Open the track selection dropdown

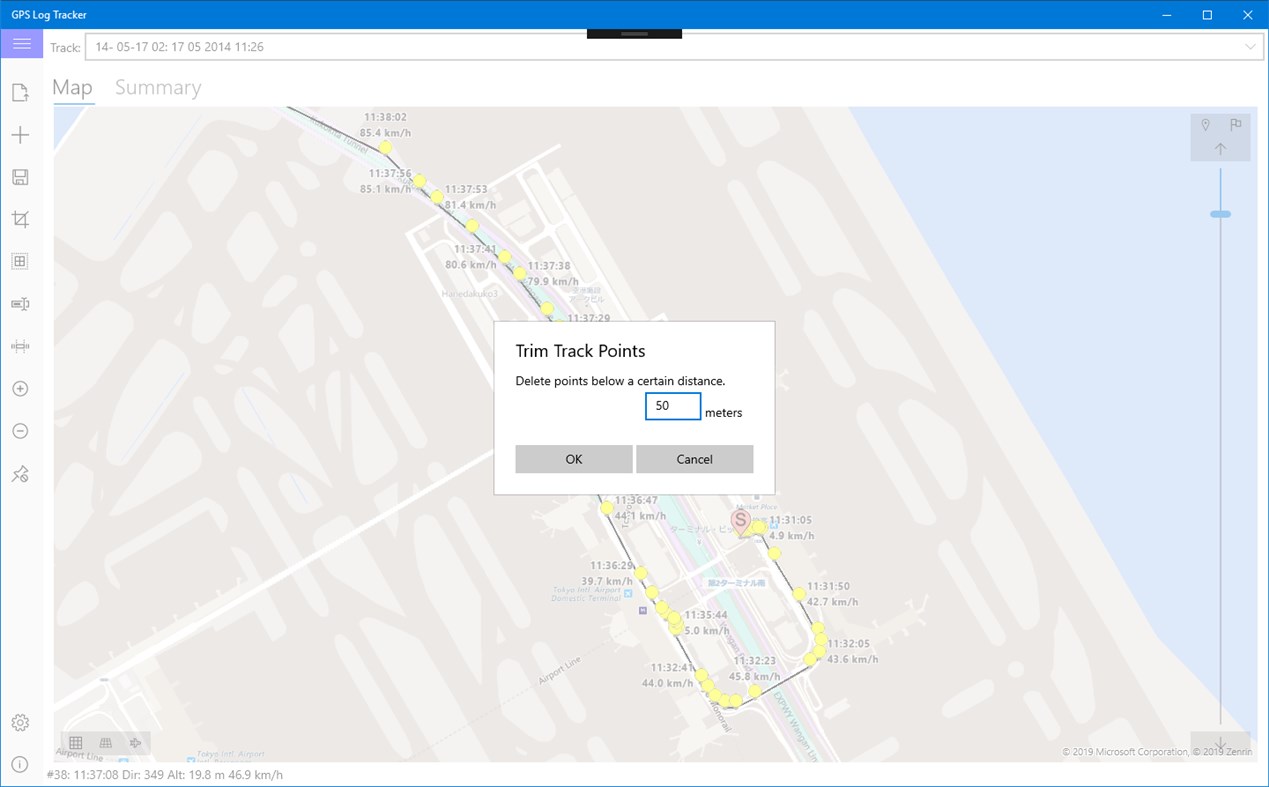(x=1249, y=46)
